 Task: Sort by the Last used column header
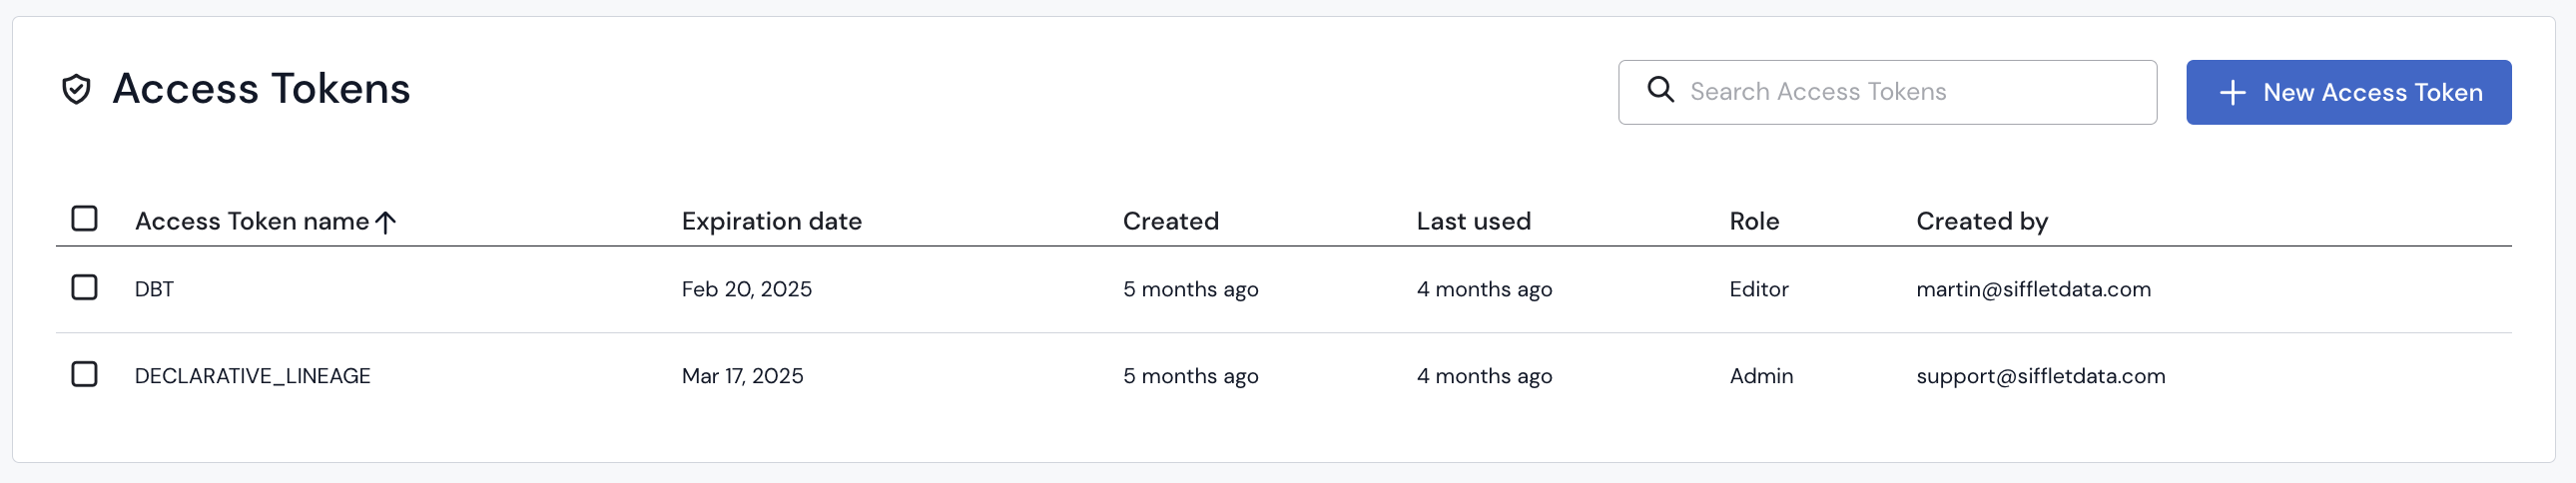(x=1473, y=221)
